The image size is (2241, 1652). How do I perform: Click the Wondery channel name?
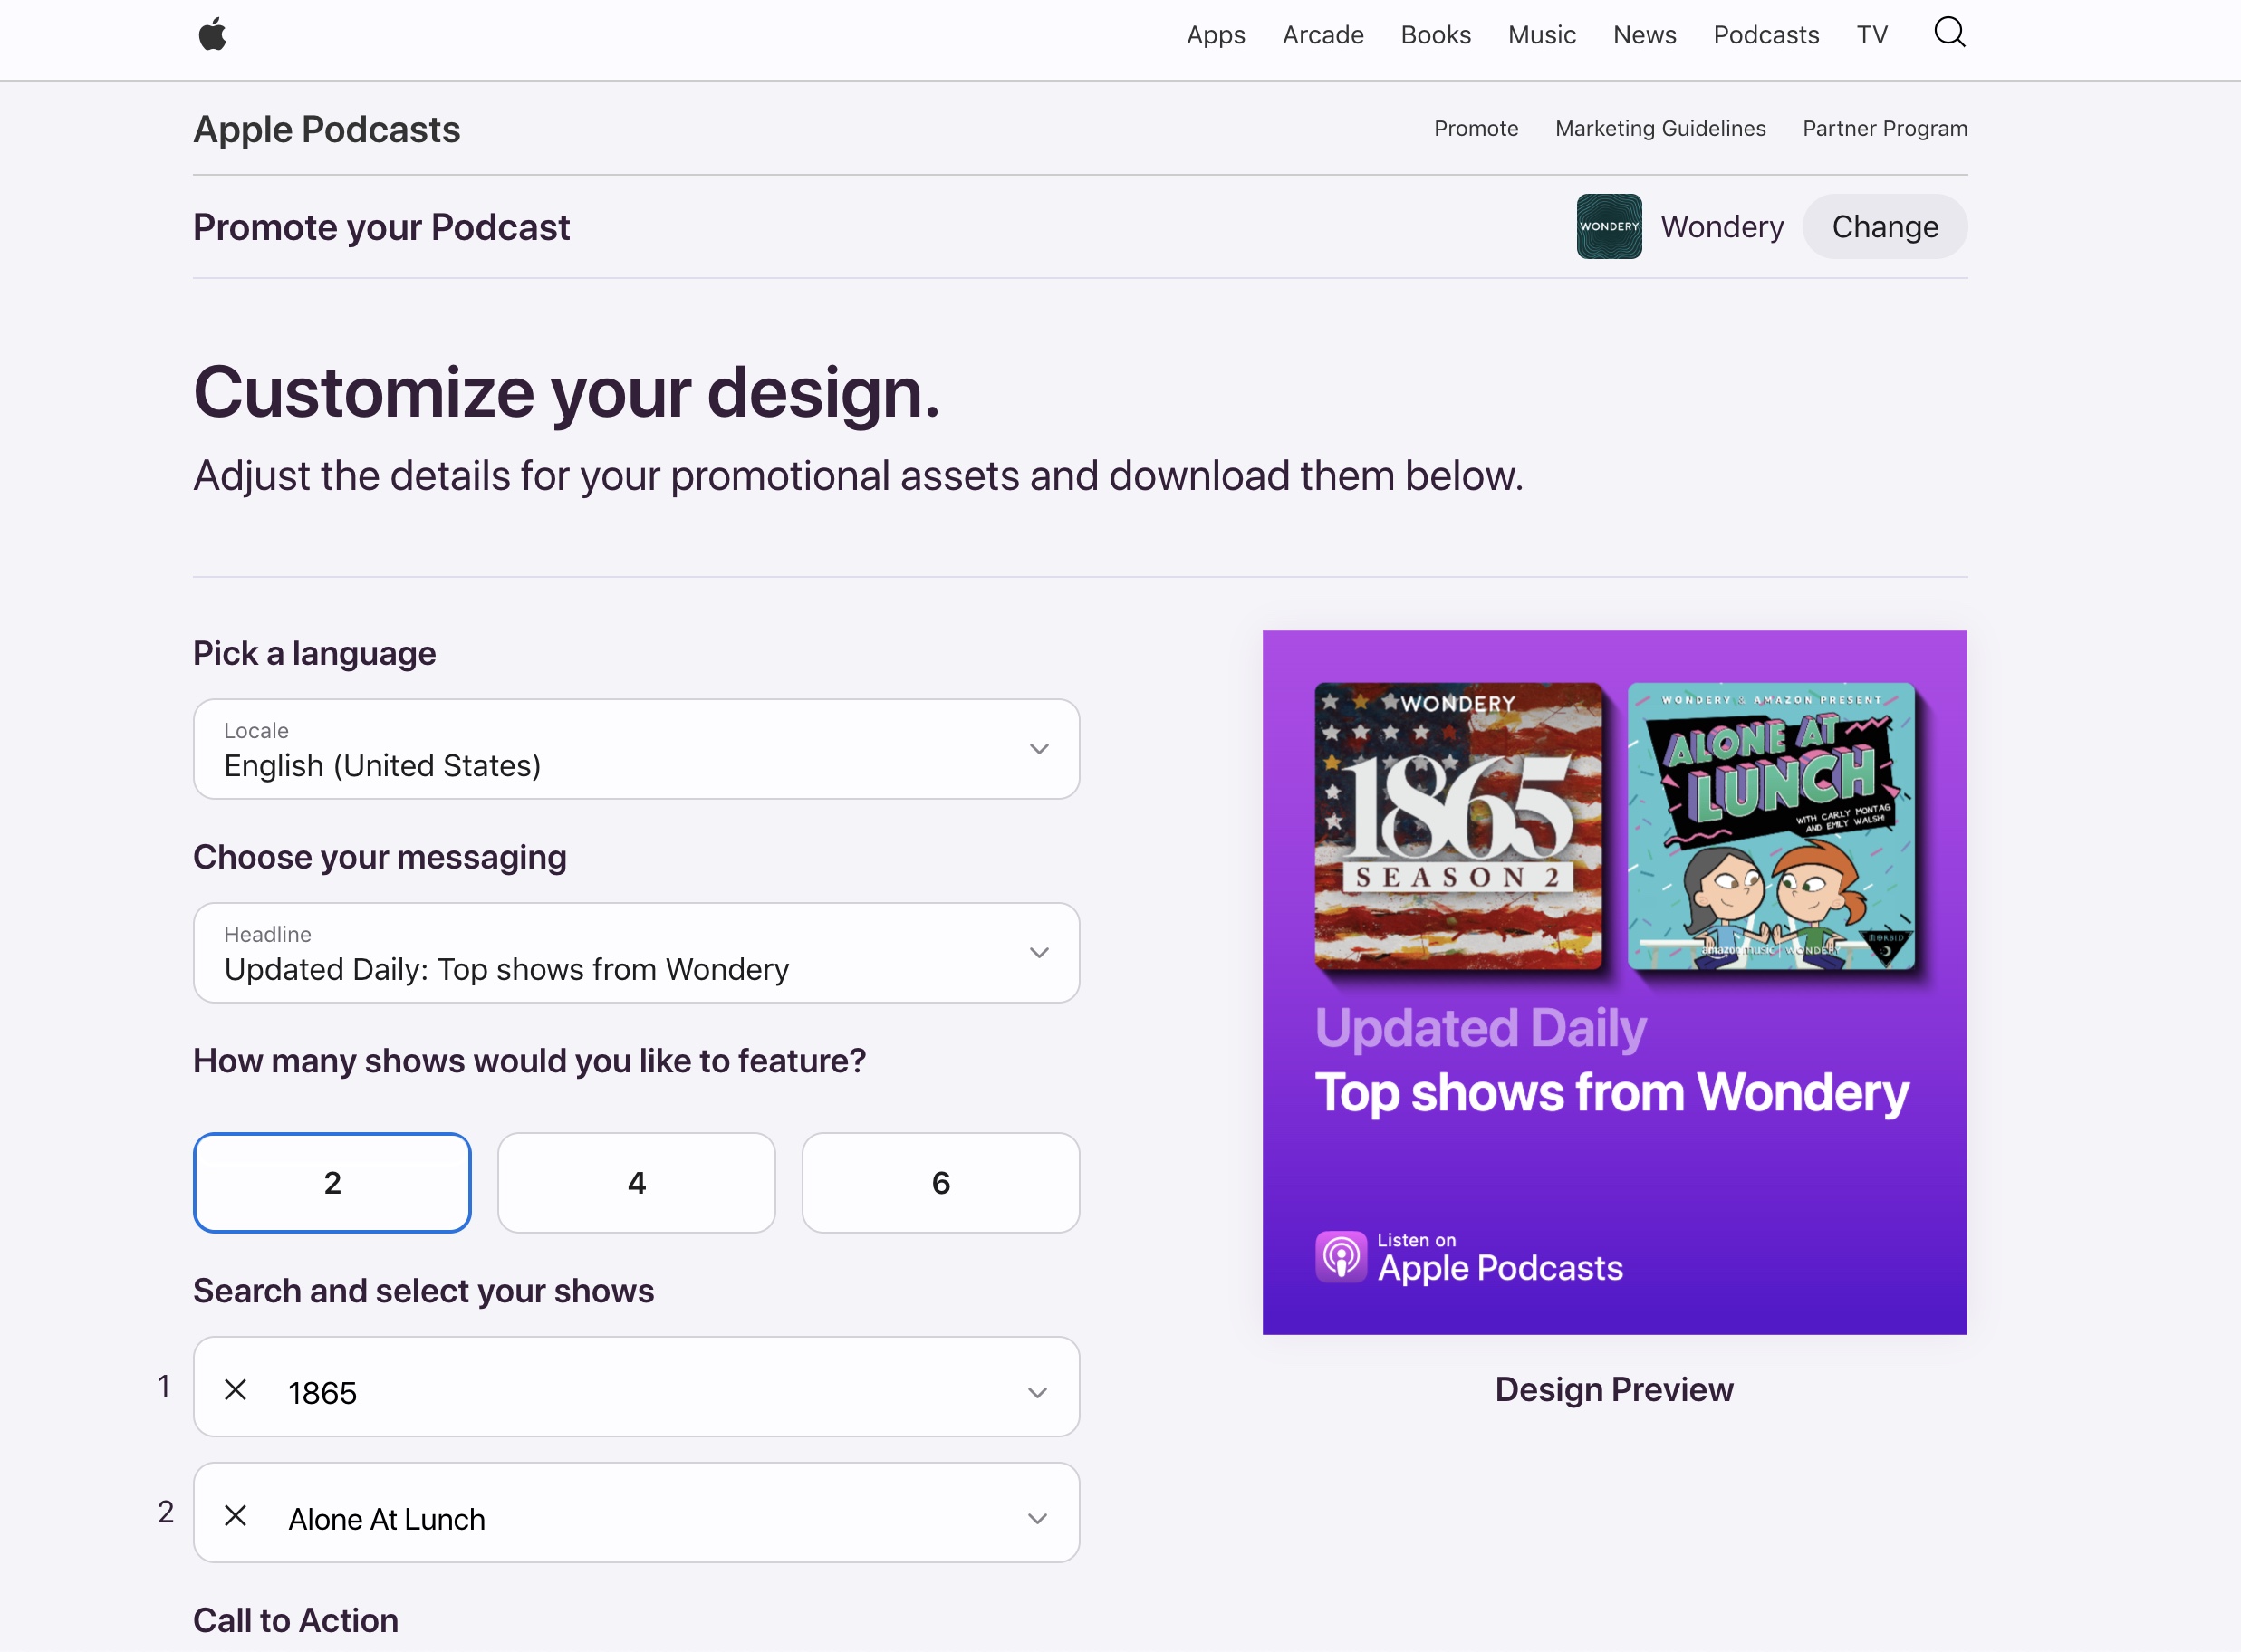[1722, 227]
